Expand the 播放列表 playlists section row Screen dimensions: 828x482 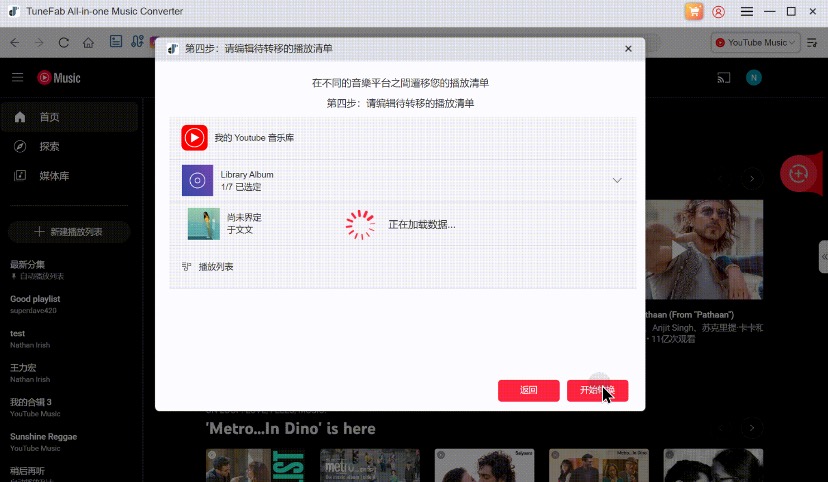coord(216,267)
